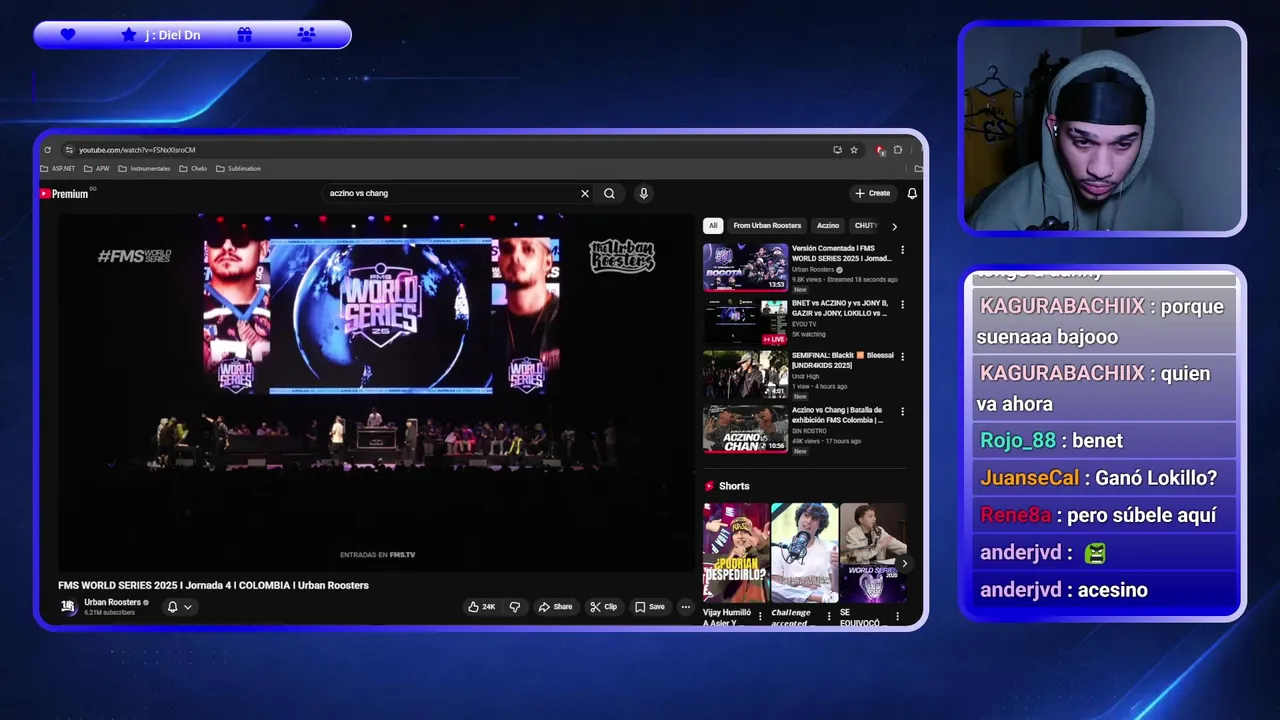Screen dimensions: 1280x720
Task: Select the 'From Urban Roosters' chip
Action: click(767, 226)
